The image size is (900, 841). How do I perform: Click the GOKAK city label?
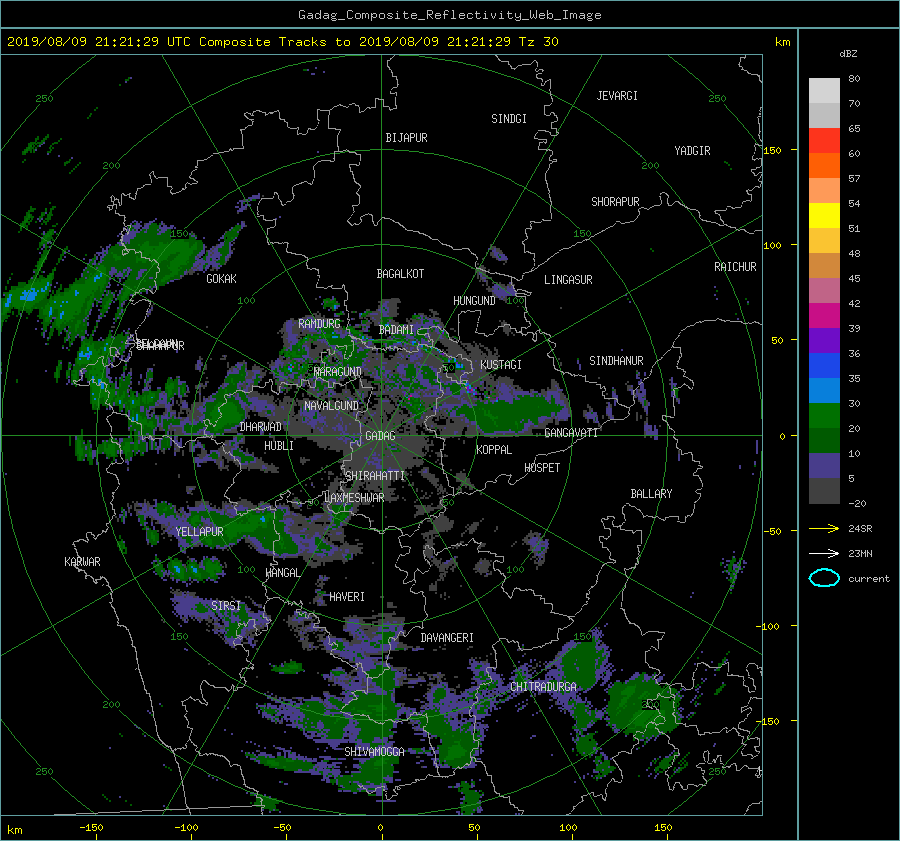(x=222, y=279)
